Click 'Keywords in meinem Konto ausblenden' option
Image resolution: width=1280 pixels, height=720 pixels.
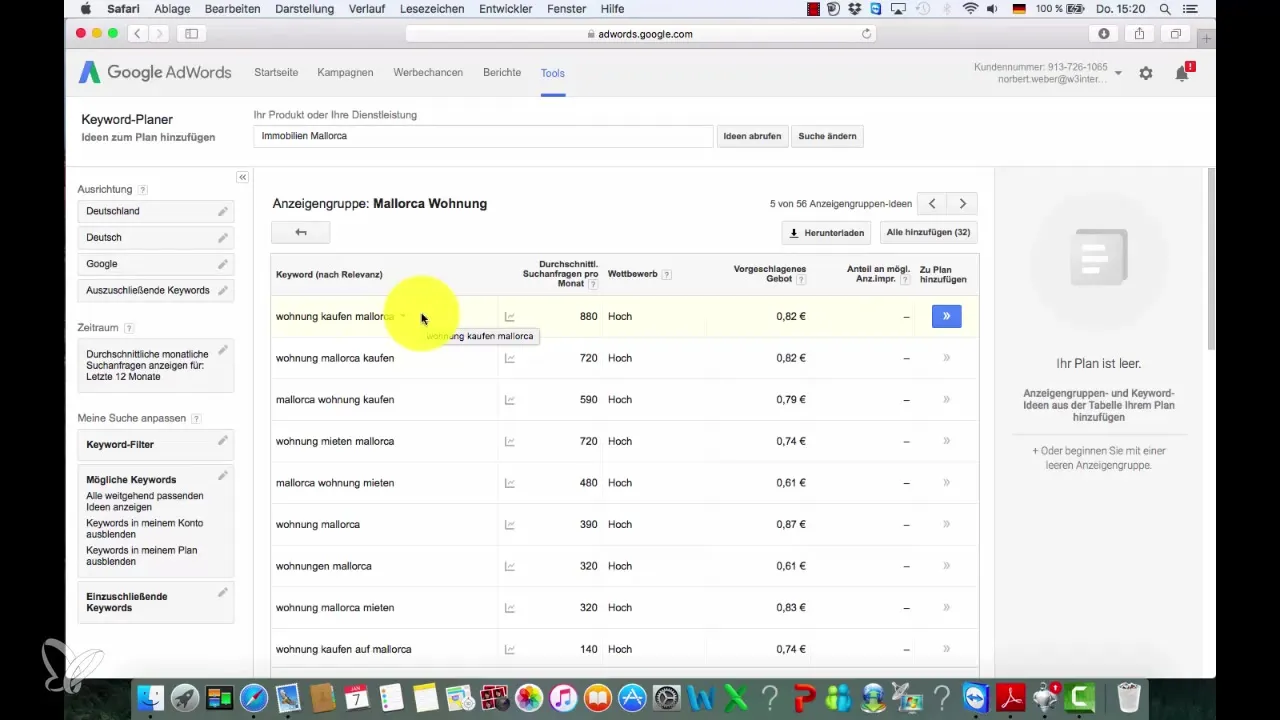(x=144, y=529)
